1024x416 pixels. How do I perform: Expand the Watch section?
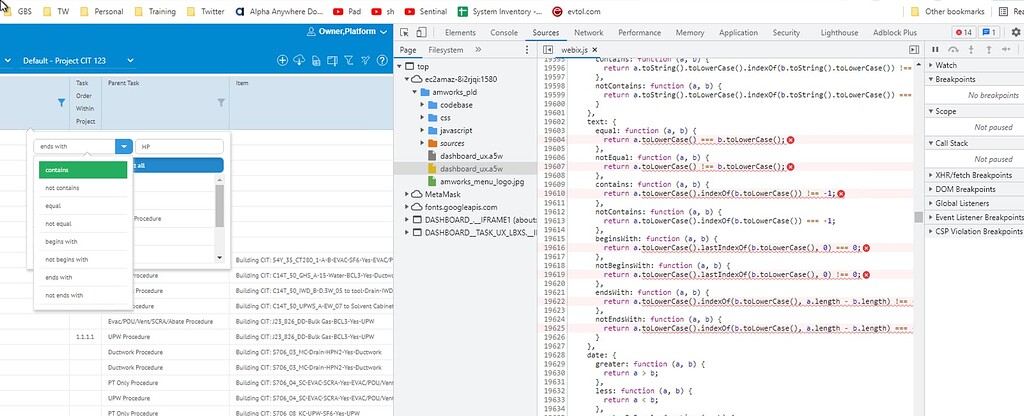pos(931,65)
